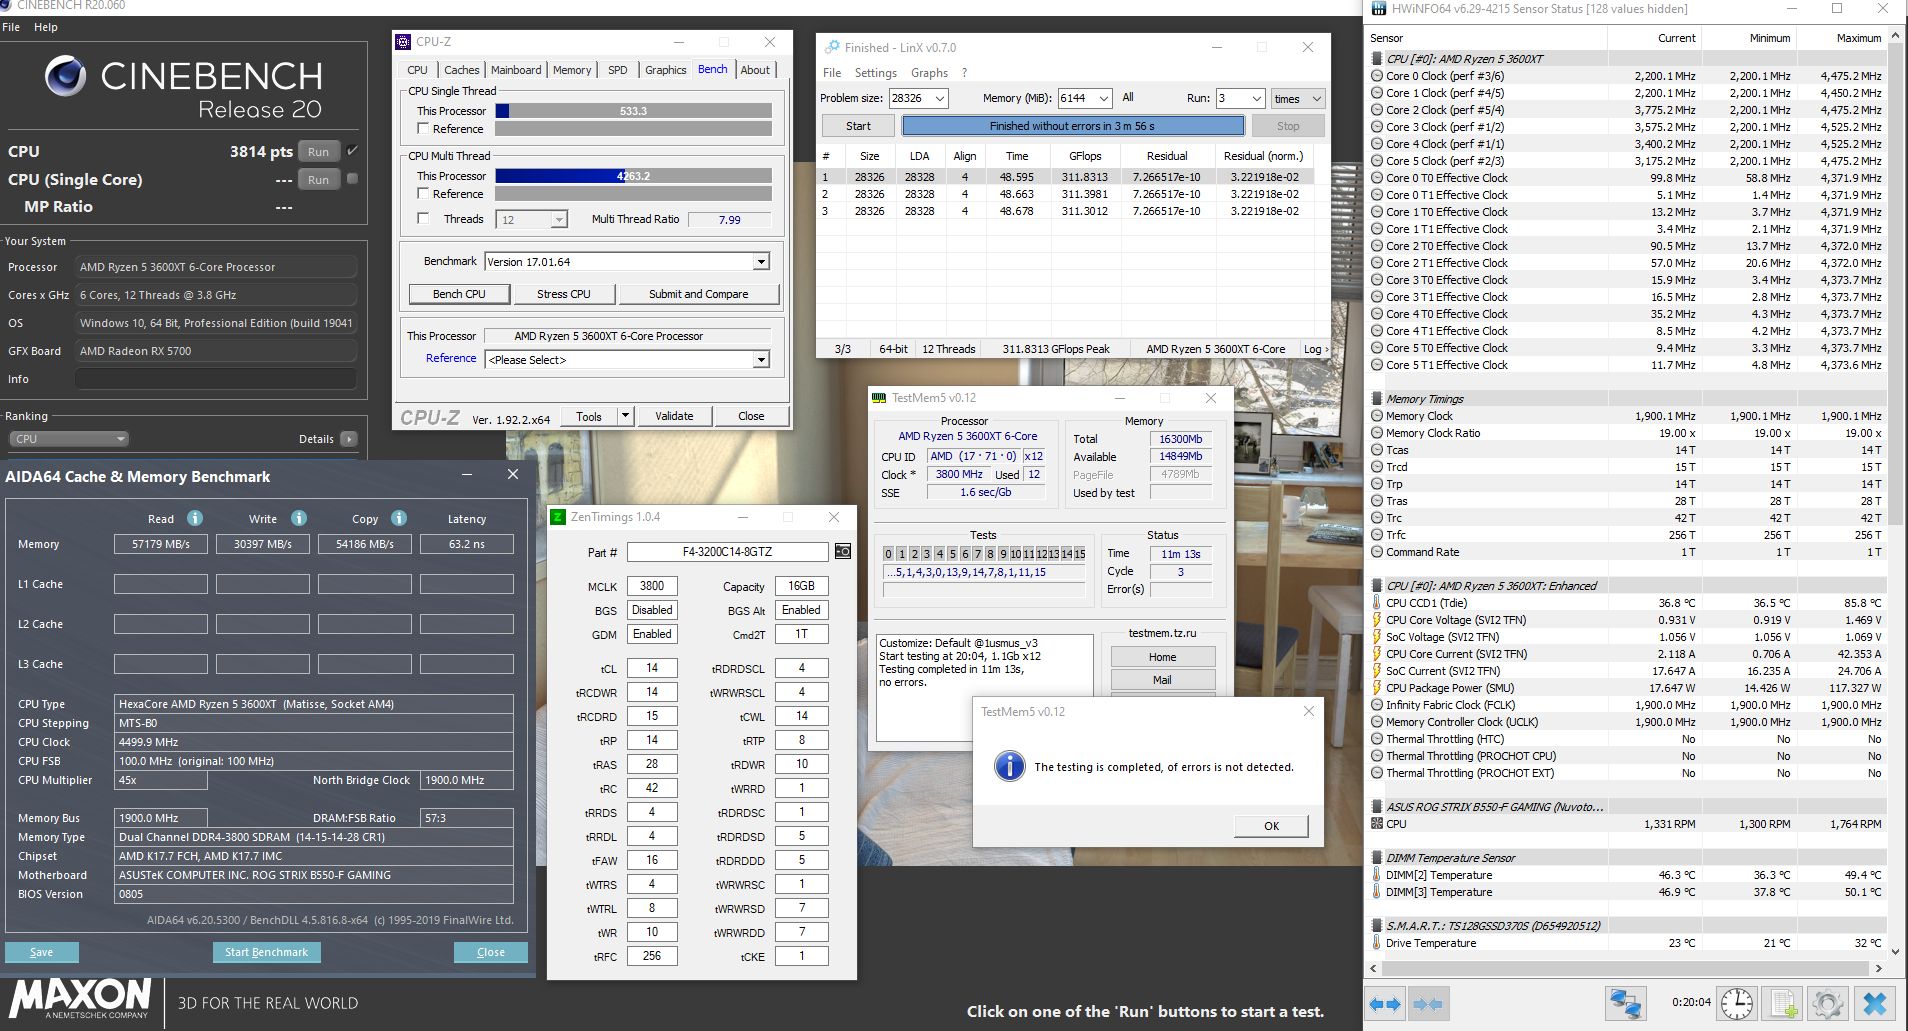Open HWiNFO network monitors icon

1626,1004
